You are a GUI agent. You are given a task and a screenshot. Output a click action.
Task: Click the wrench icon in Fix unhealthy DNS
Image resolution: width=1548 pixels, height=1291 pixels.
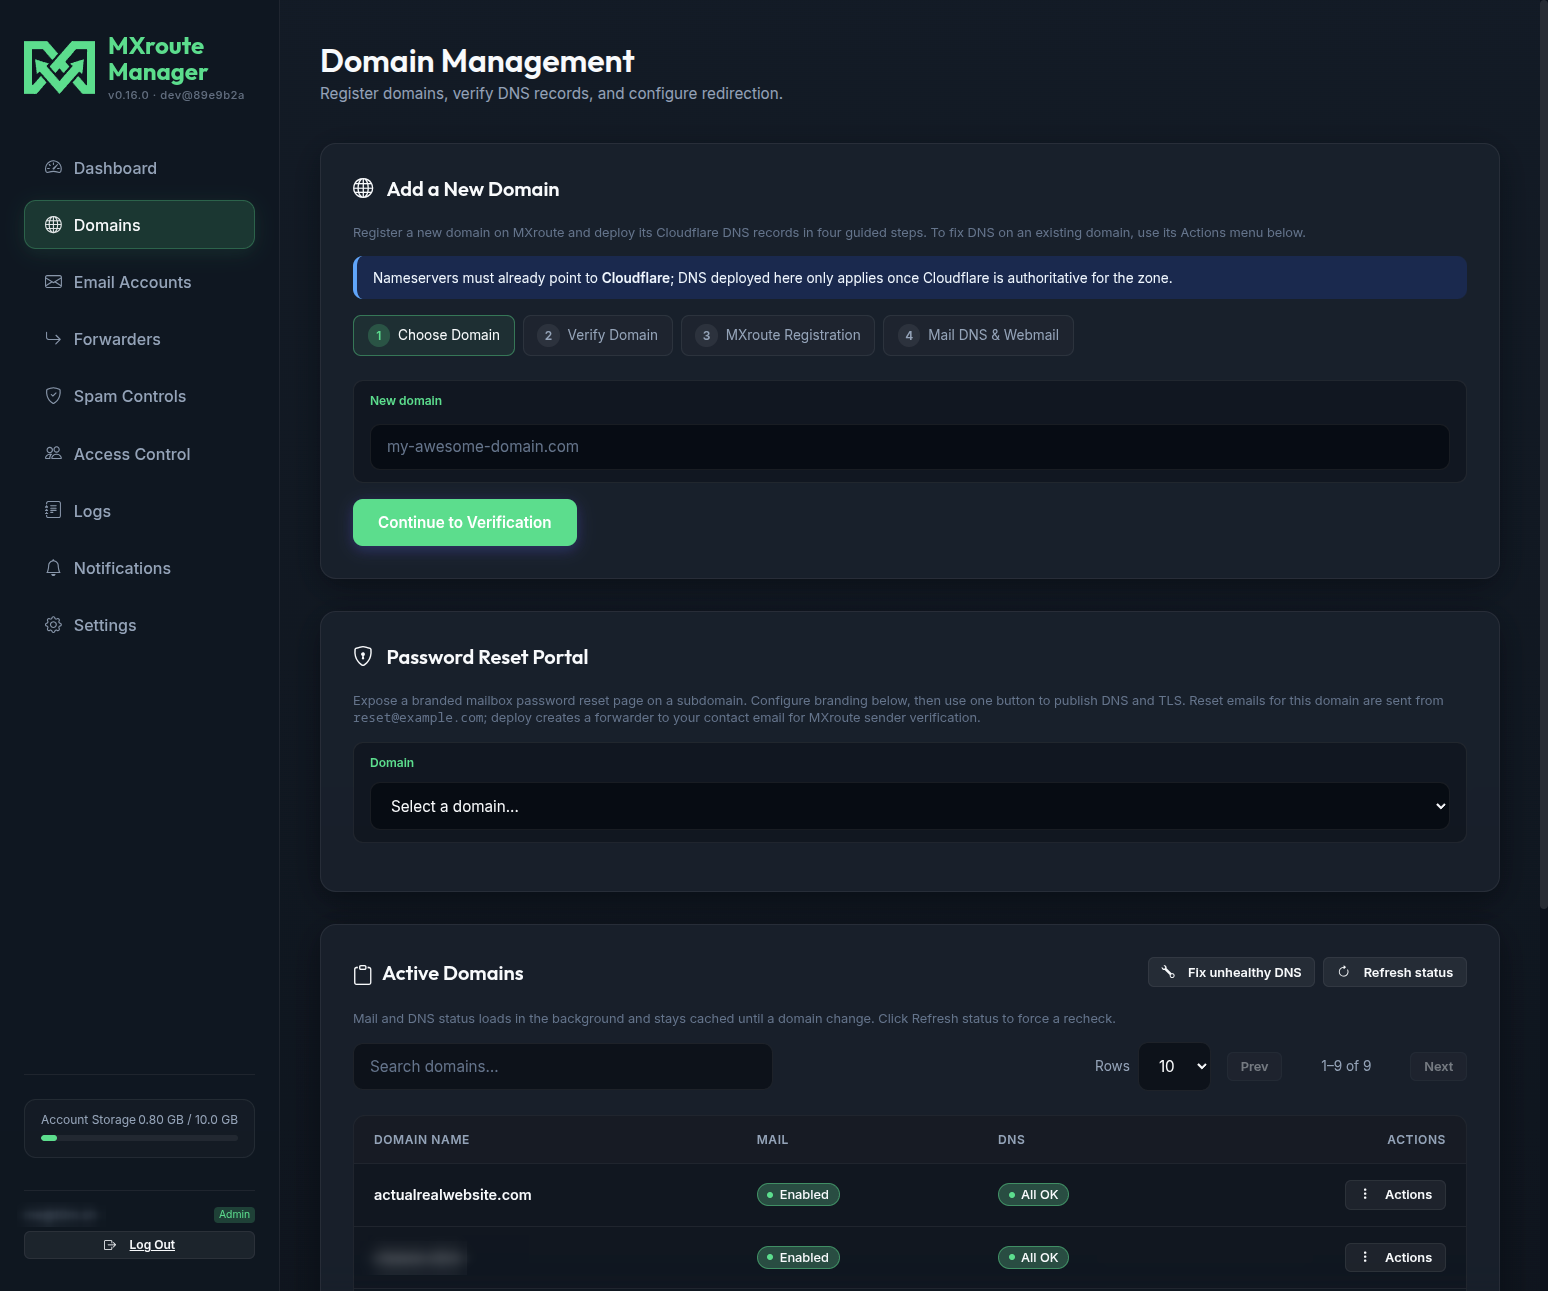[1168, 972]
